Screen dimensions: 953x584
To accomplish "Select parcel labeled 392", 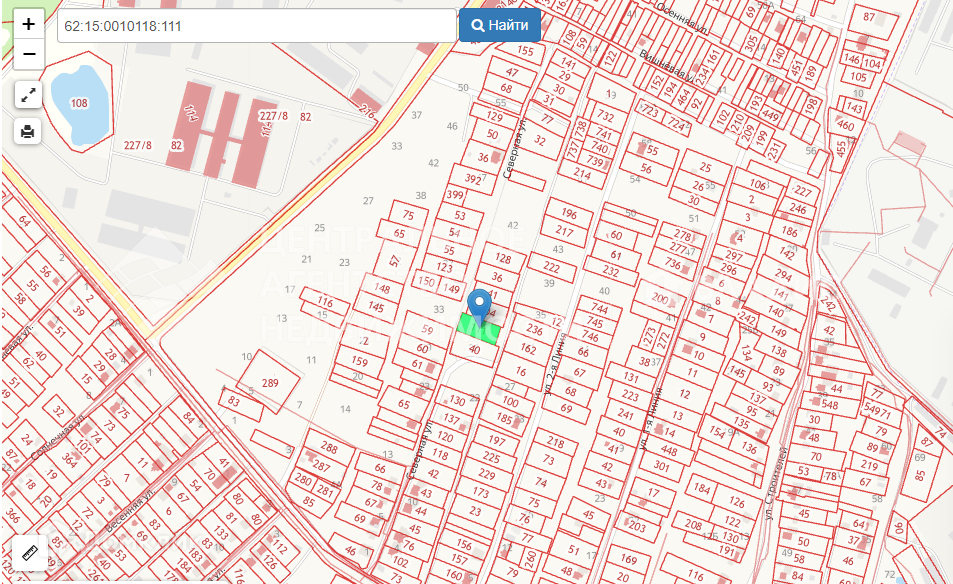I will pos(472,178).
